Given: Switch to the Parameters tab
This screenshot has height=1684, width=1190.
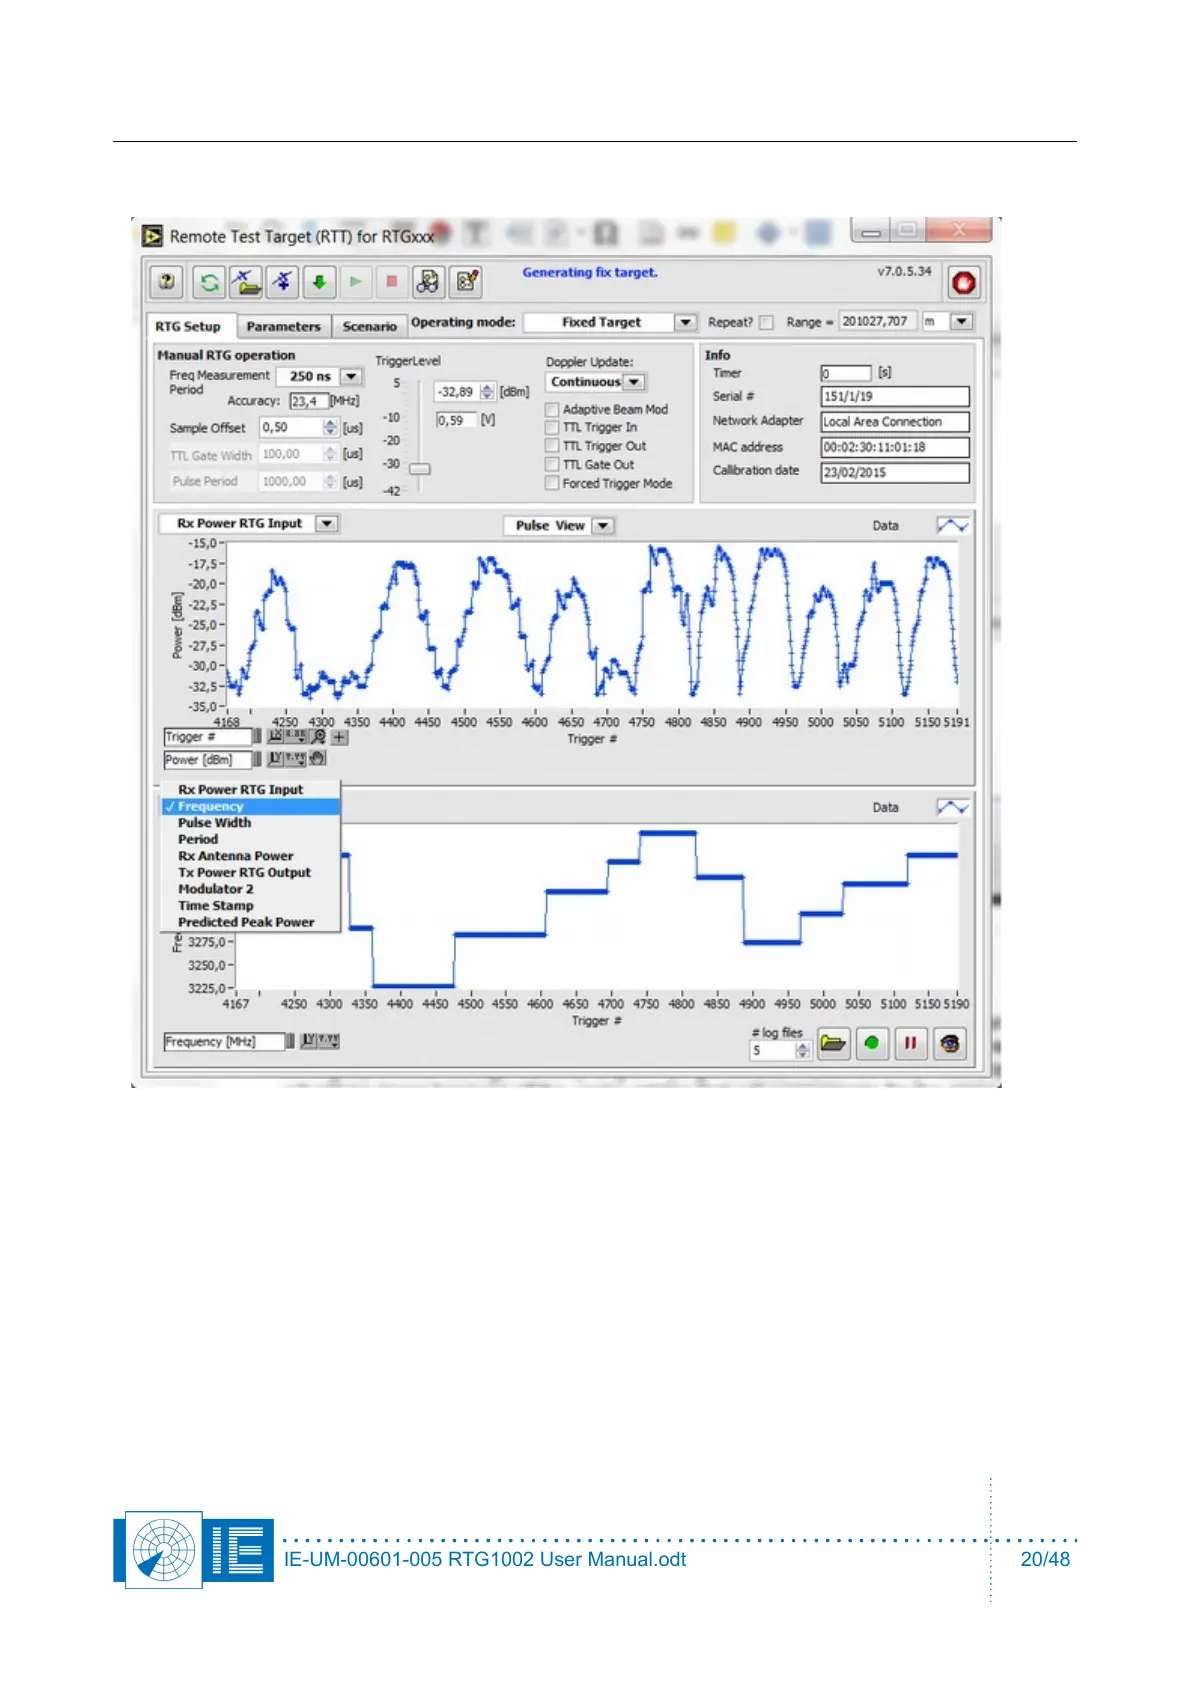Looking at the screenshot, I should tap(283, 326).
